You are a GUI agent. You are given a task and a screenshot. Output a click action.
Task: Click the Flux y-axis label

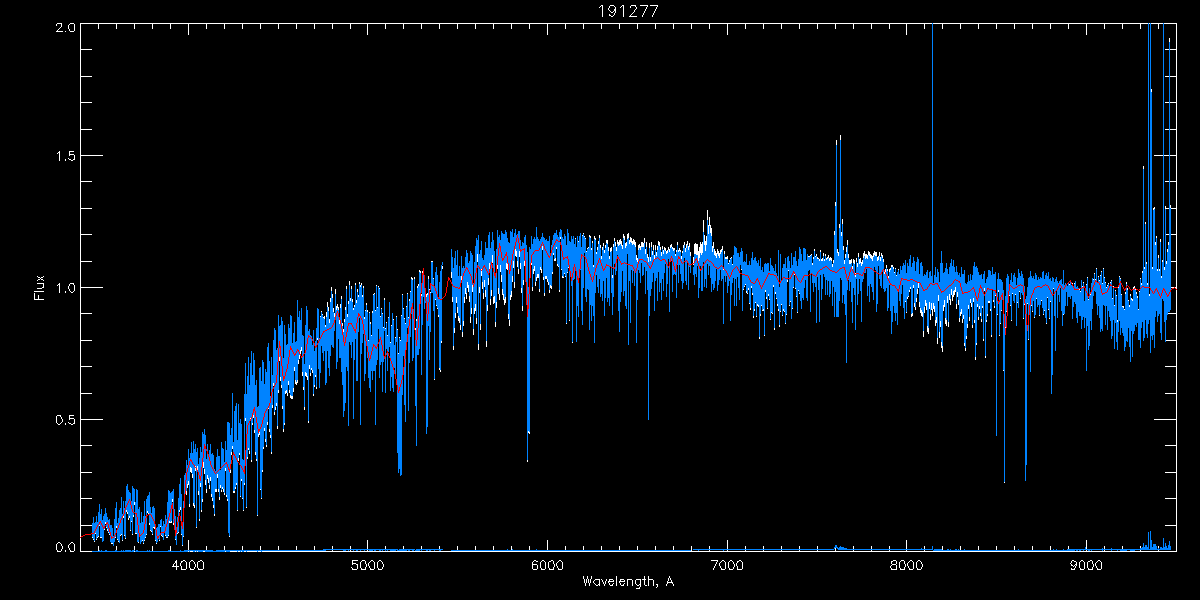pyautogui.click(x=40, y=287)
